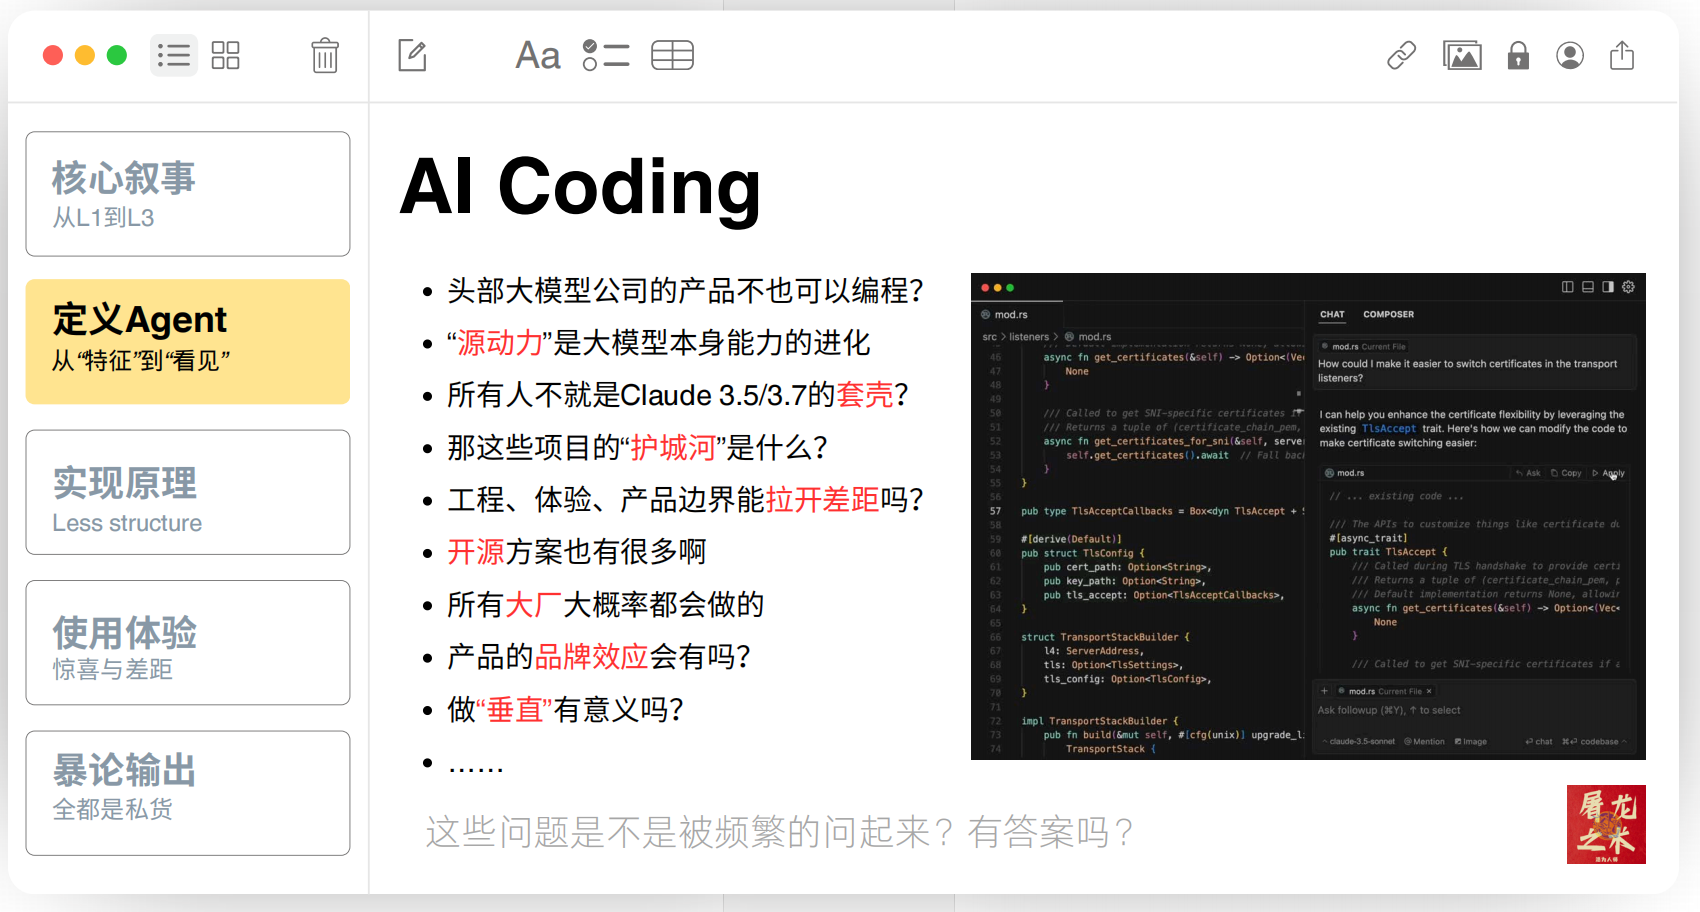This screenshot has width=1700, height=912.
Task: Insert a checklist using checklist icon
Action: [605, 55]
